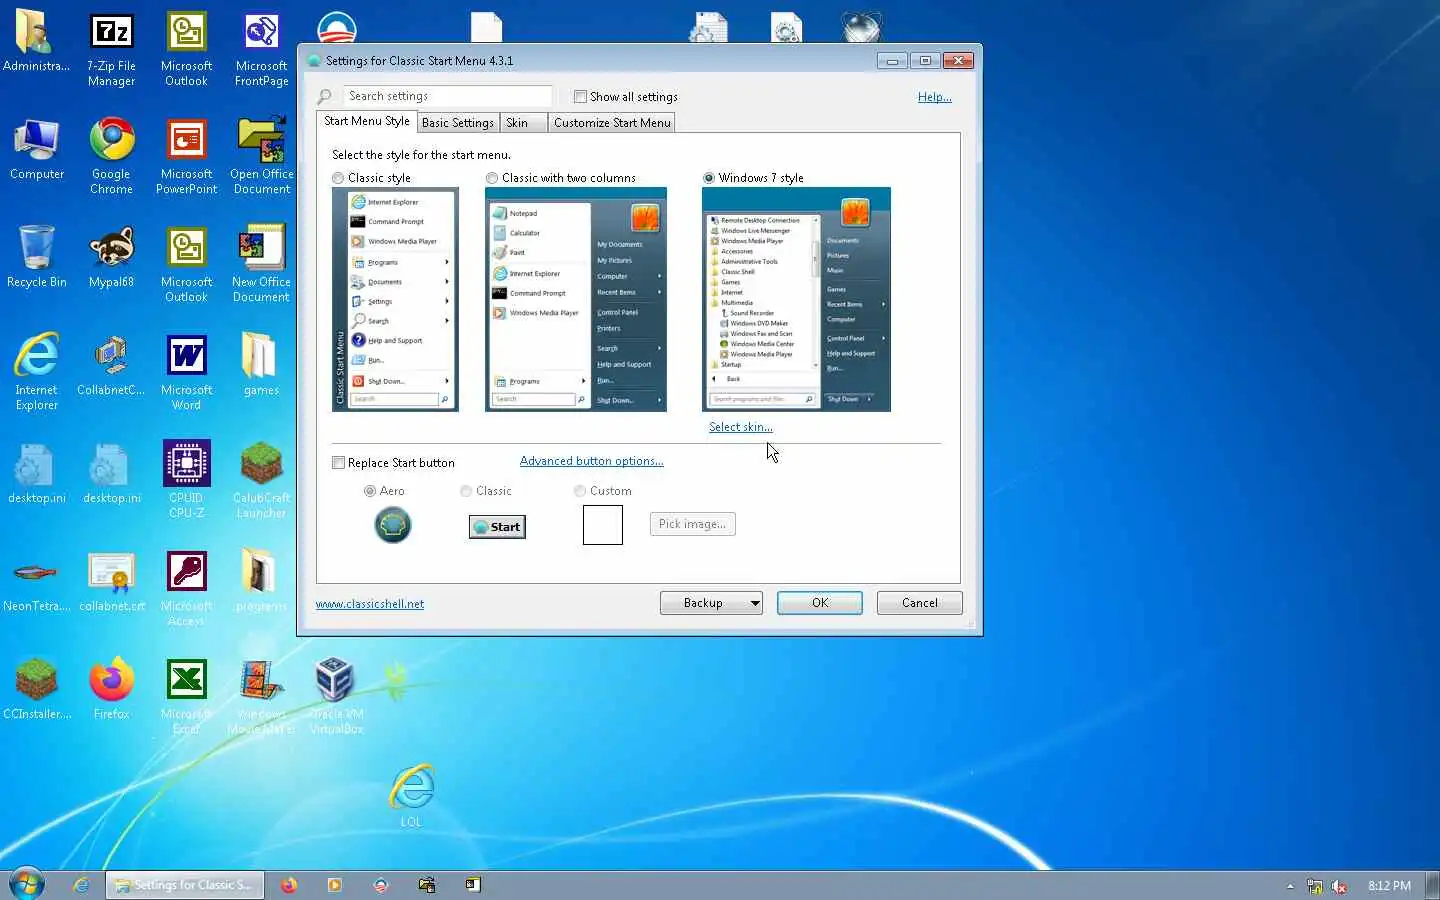This screenshot has height=900, width=1440.
Task: Click the Help link
Action: pos(935,97)
